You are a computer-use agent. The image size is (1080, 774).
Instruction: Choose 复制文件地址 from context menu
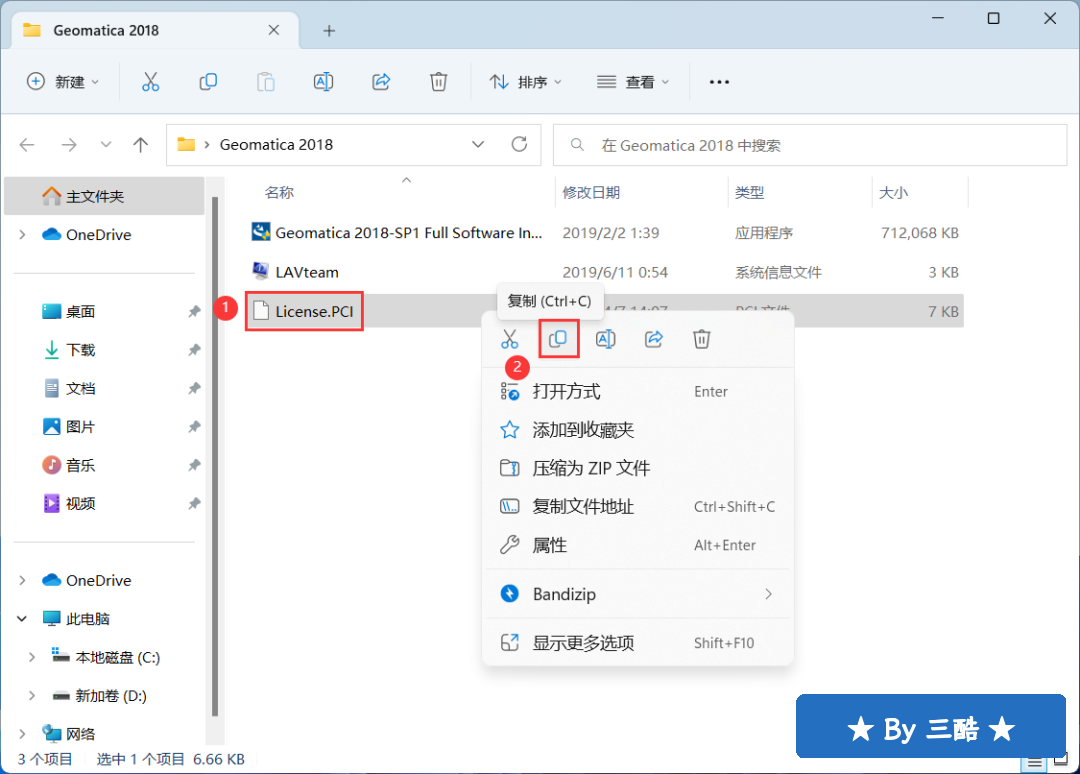click(x=638, y=507)
